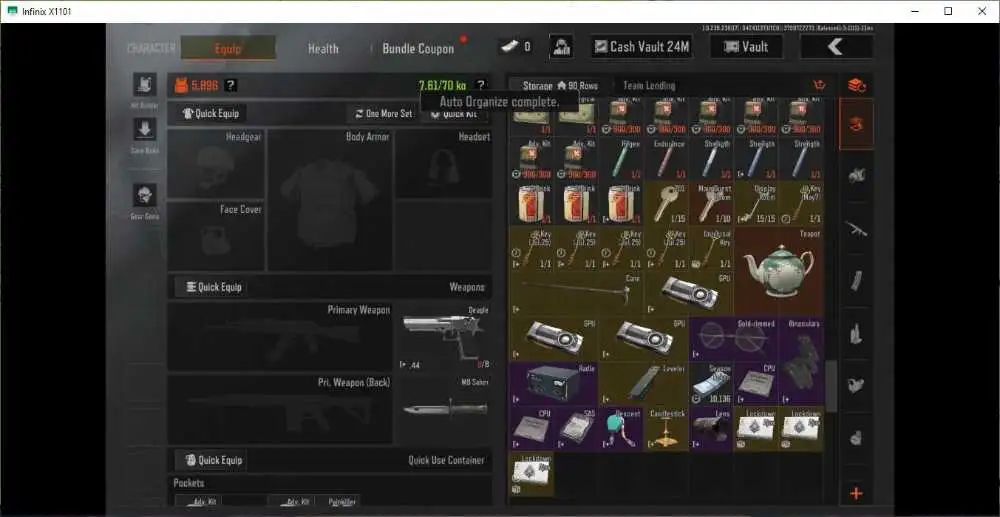Click the Save Build download icon
Image resolution: width=1000 pixels, height=517 pixels.
[x=145, y=129]
